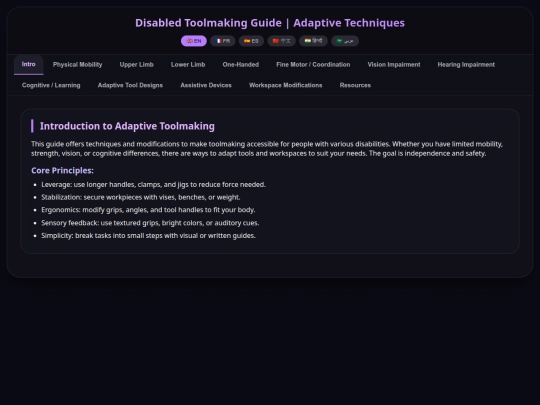Image resolution: width=540 pixels, height=405 pixels.
Task: Switch language to French (FR)
Action: [223, 41]
